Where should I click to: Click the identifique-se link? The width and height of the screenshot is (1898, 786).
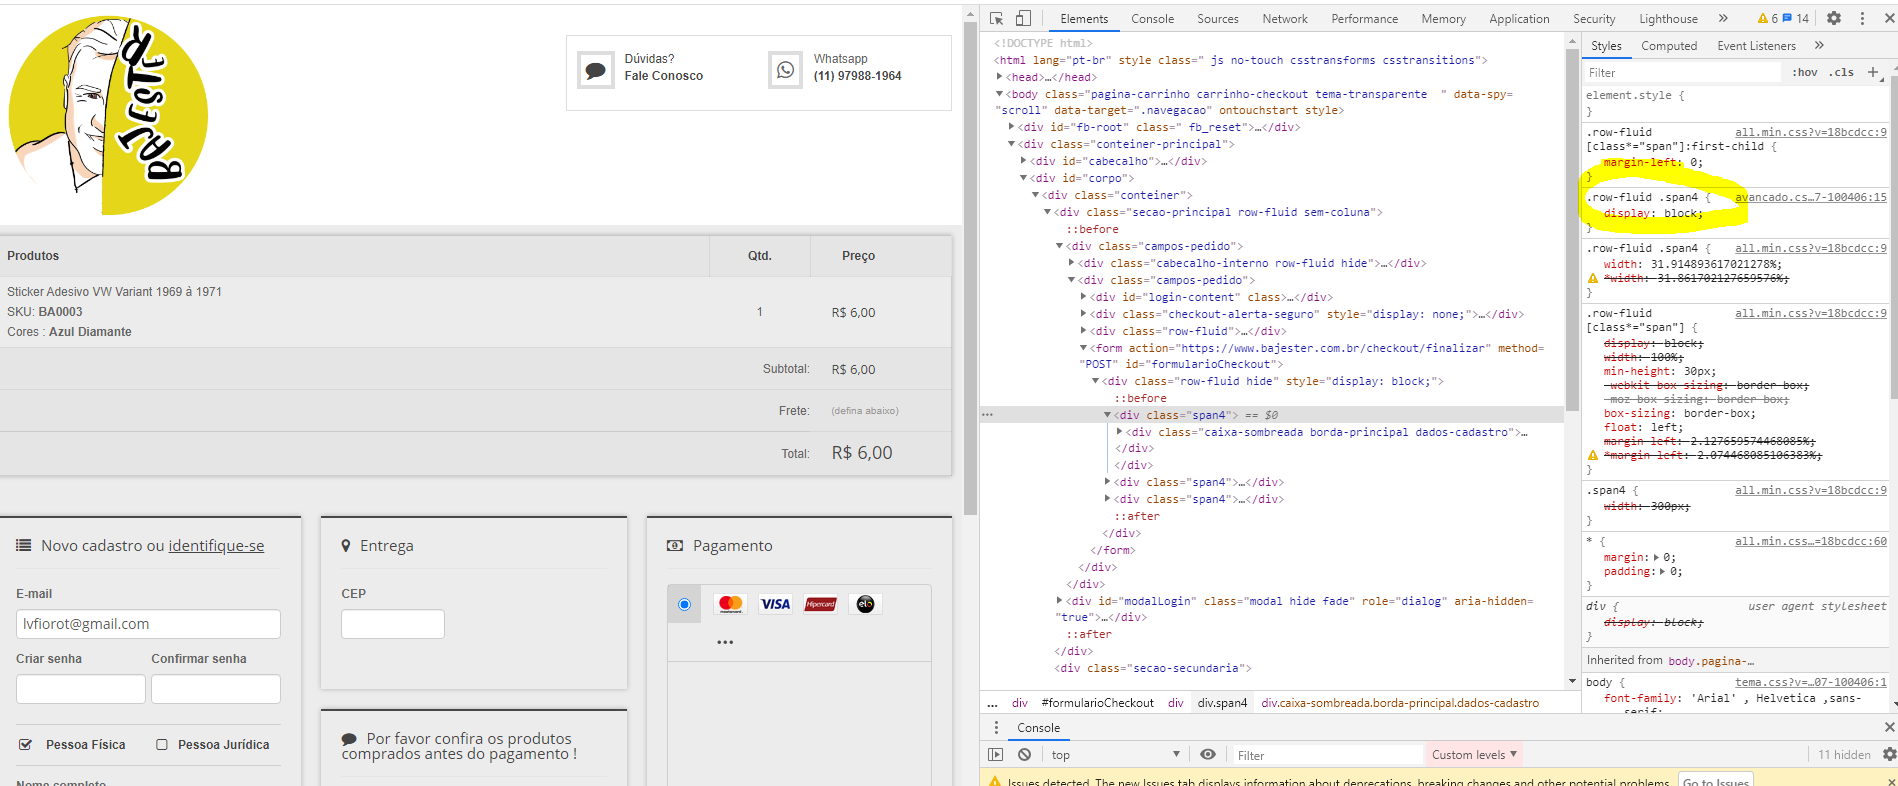(x=216, y=545)
